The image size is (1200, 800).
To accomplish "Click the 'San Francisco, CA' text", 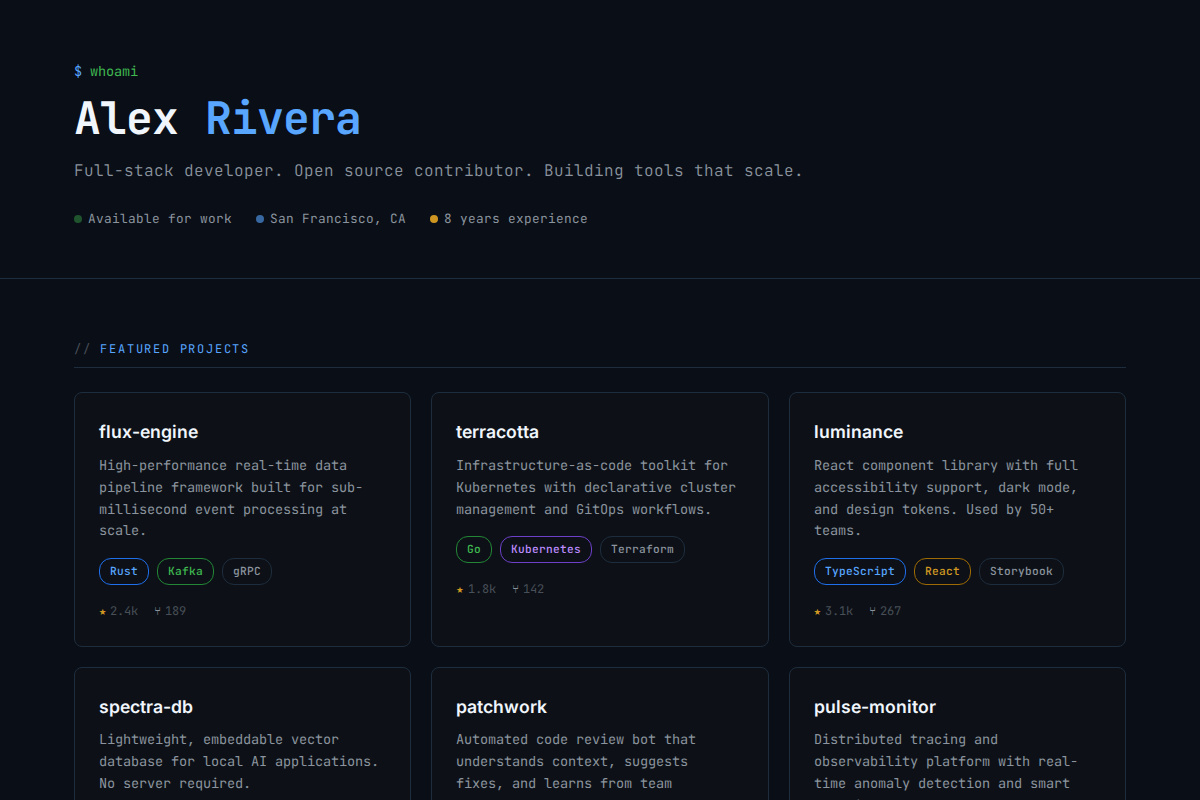I will point(338,219).
